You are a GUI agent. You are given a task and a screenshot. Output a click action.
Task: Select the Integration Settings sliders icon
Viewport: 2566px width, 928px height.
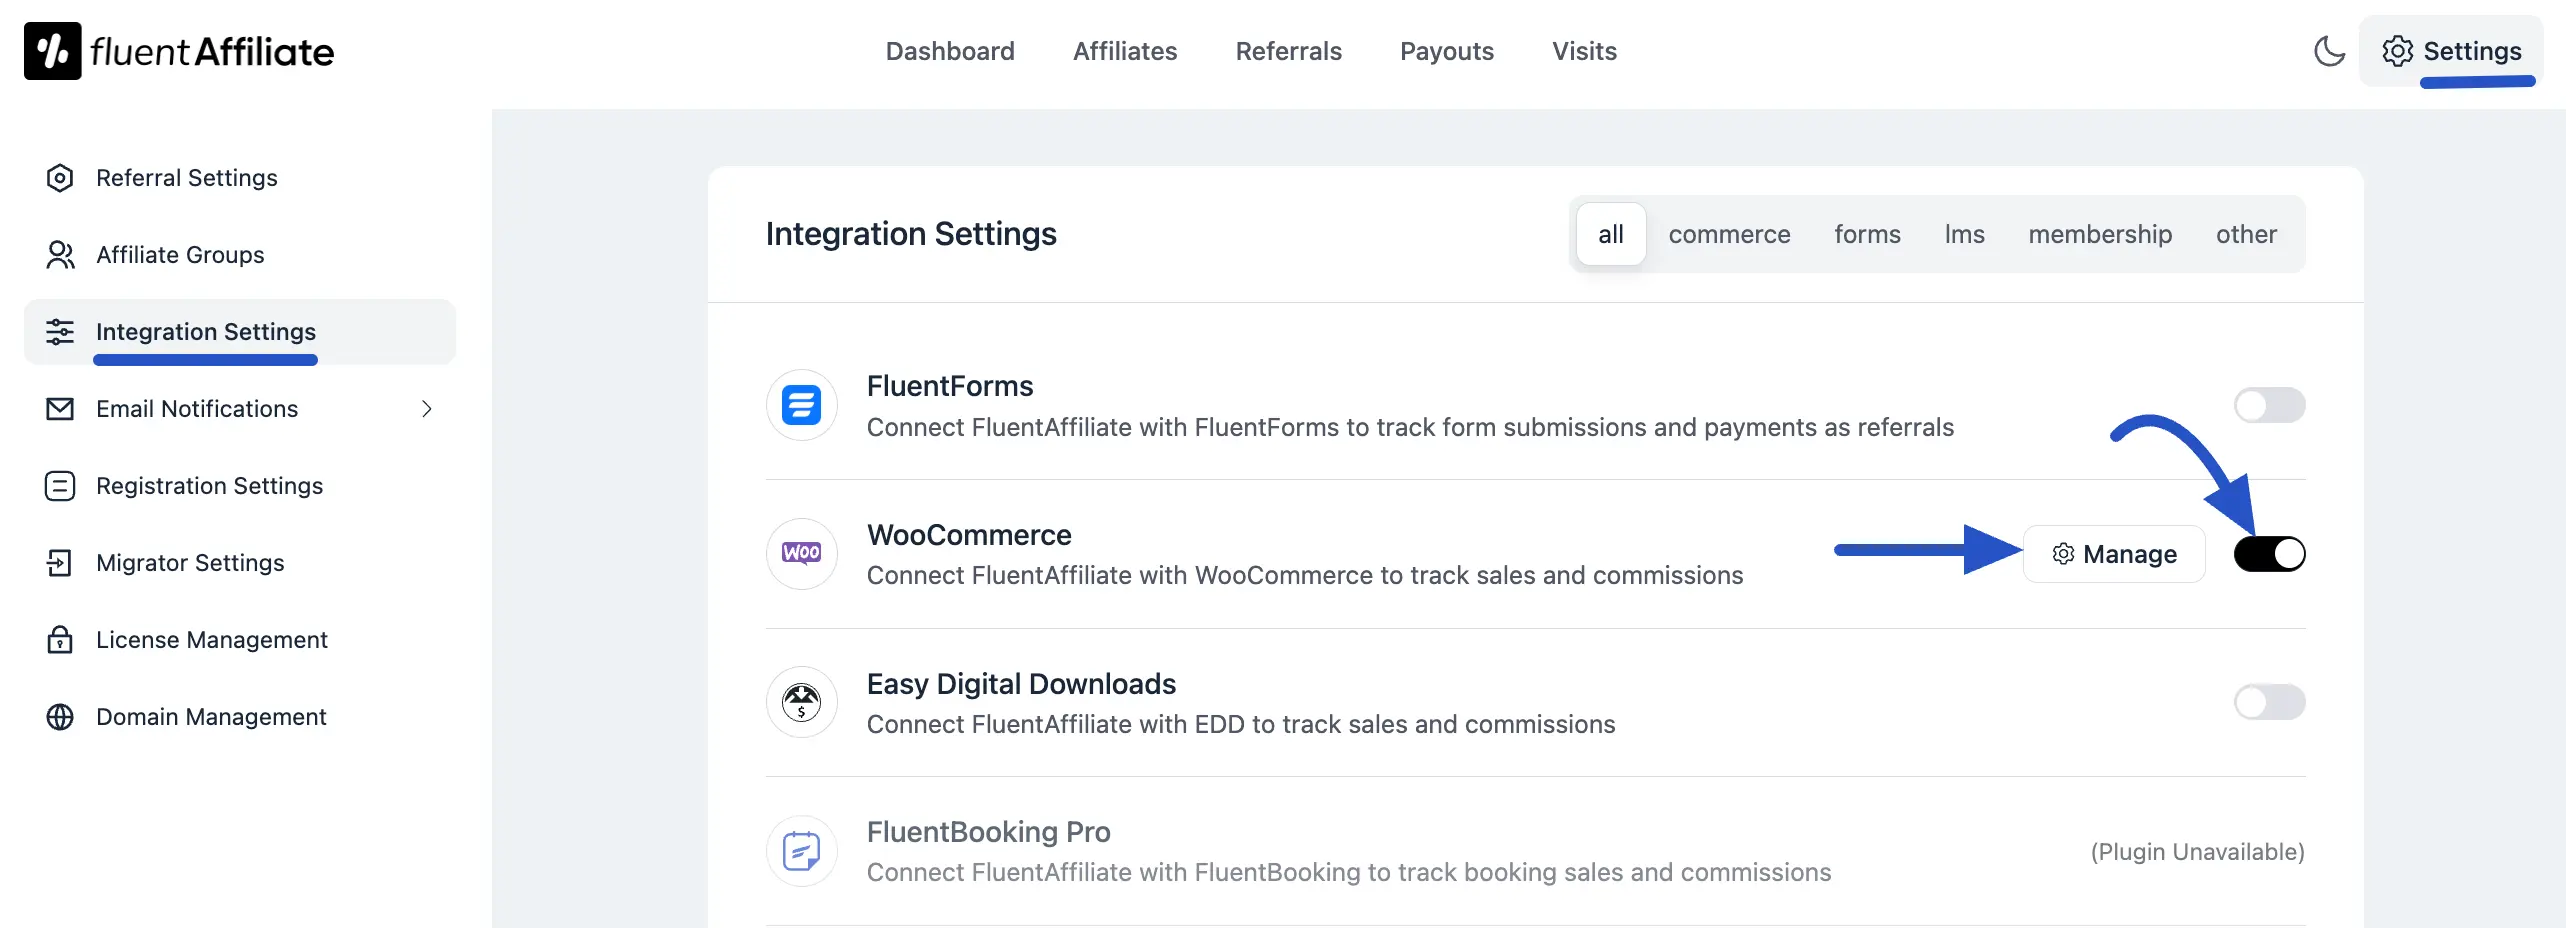click(61, 331)
